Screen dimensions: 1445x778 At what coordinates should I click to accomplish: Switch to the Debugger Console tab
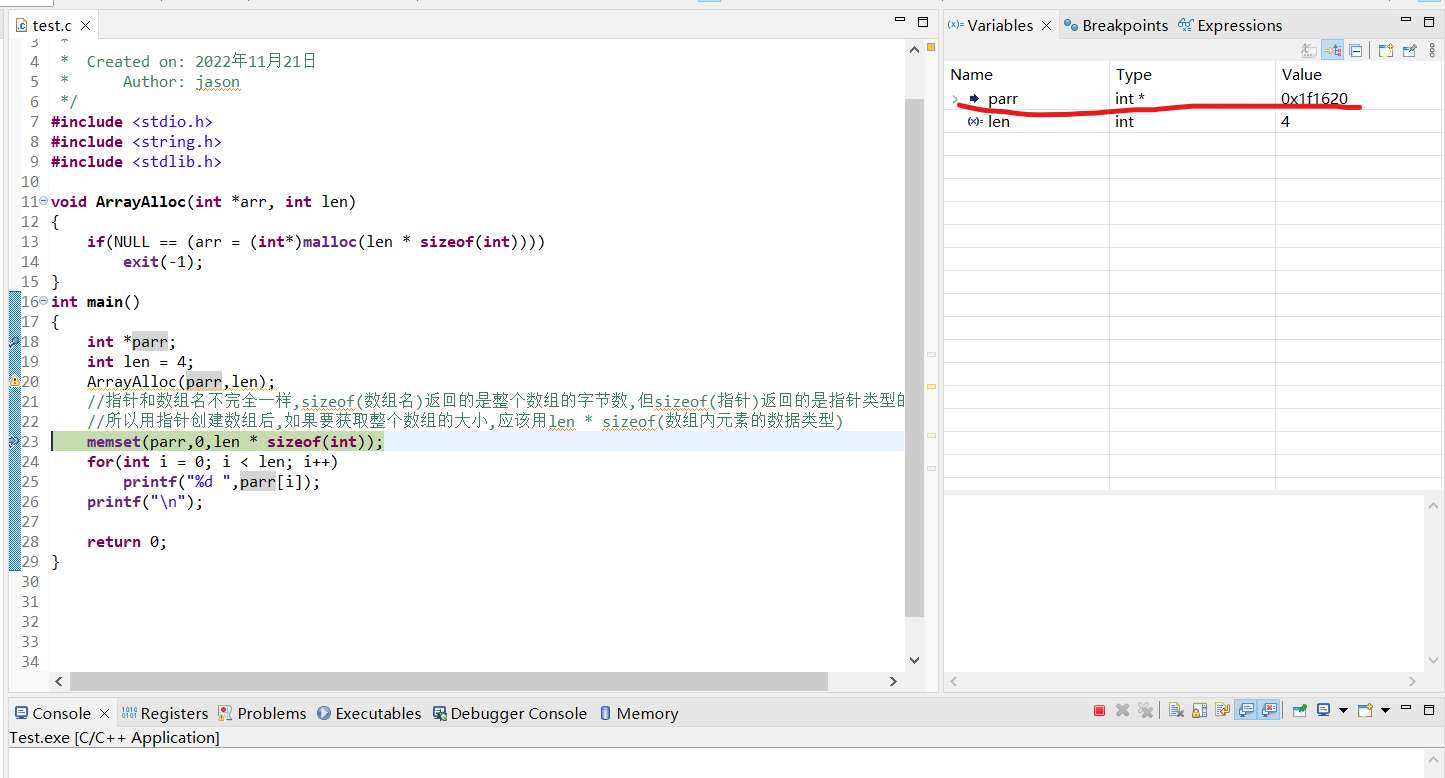coord(509,714)
